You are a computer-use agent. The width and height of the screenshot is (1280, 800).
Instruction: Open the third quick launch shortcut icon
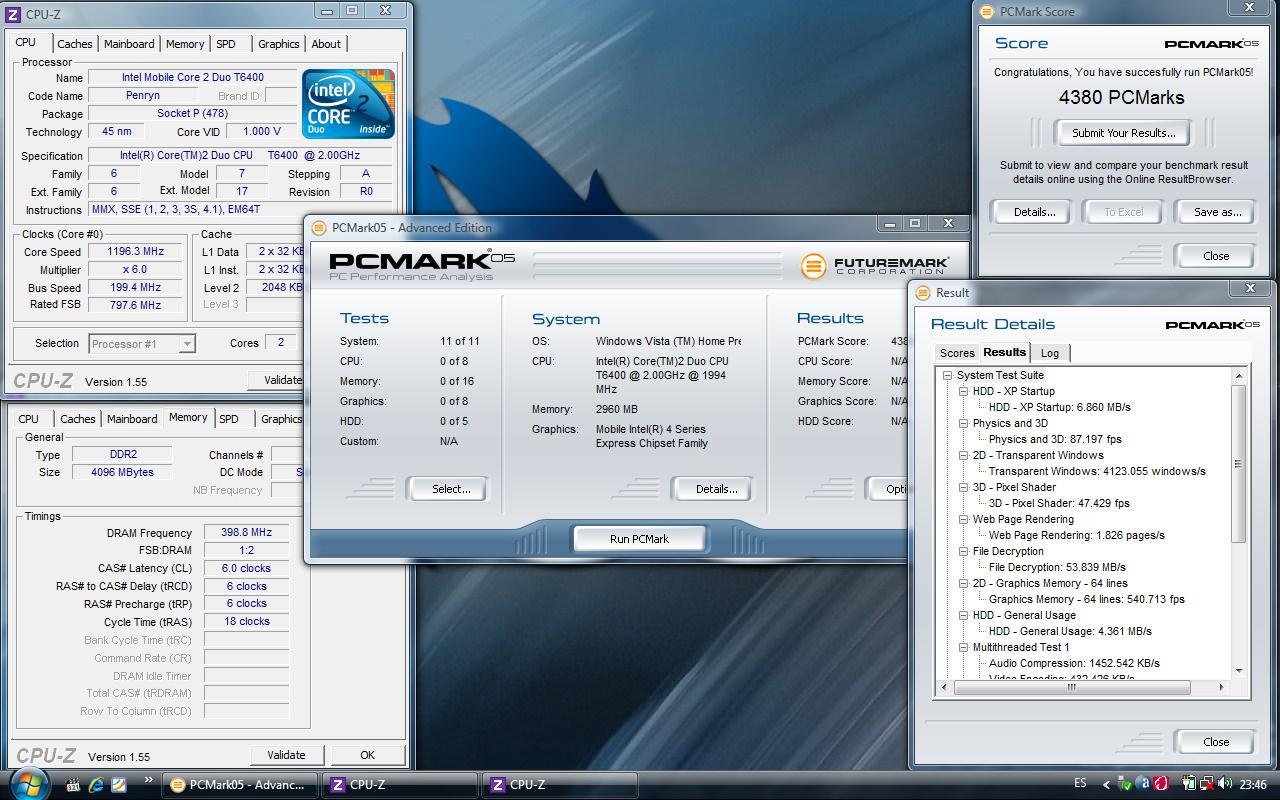click(118, 785)
